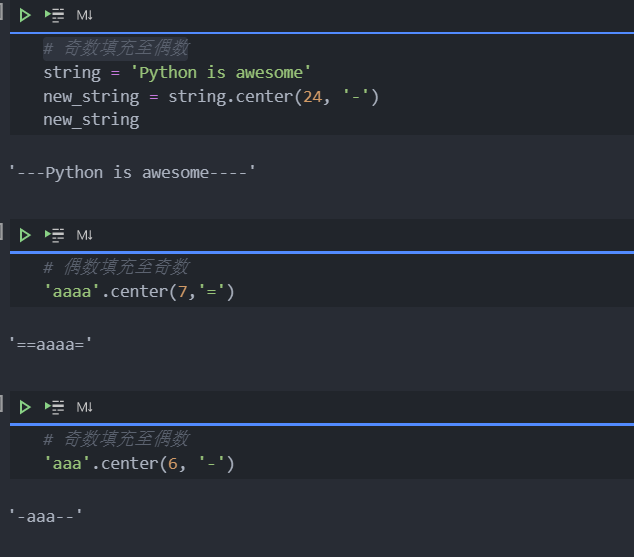Change the 'aaa'.center cell to Markdown
Image resolution: width=634 pixels, height=557 pixels.
(x=84, y=407)
